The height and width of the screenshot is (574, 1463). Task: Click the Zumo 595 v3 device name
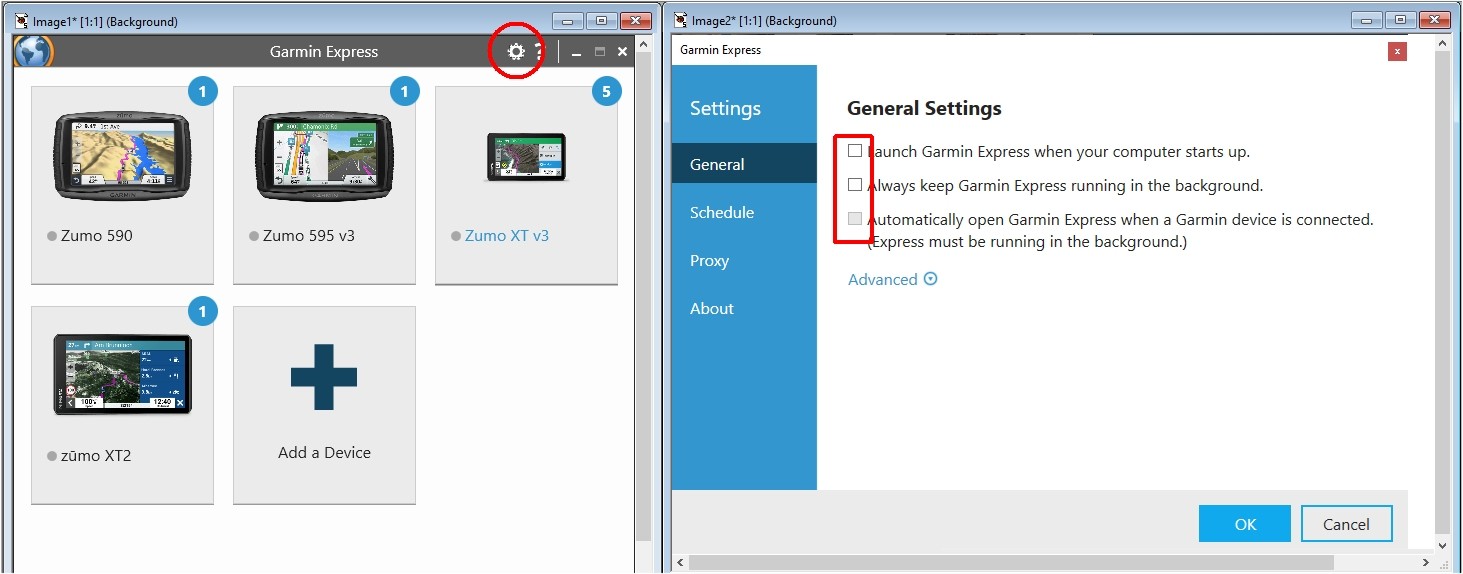pyautogui.click(x=309, y=236)
